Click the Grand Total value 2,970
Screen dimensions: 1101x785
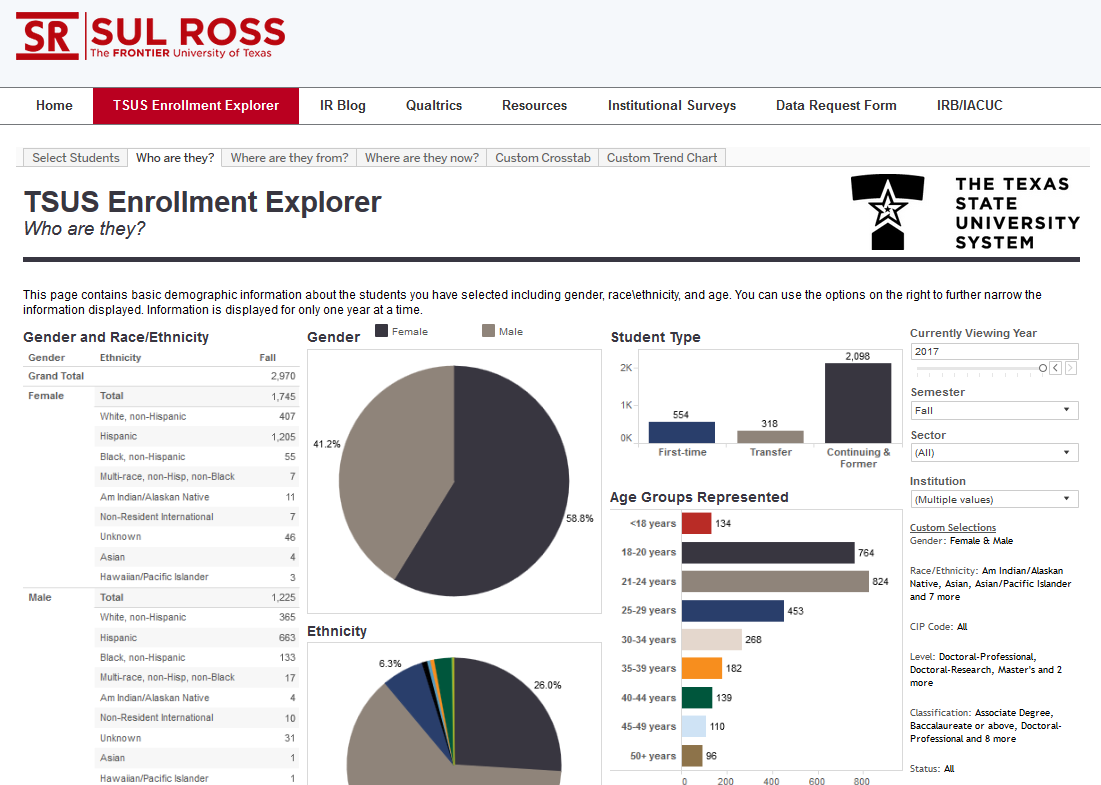tap(283, 376)
